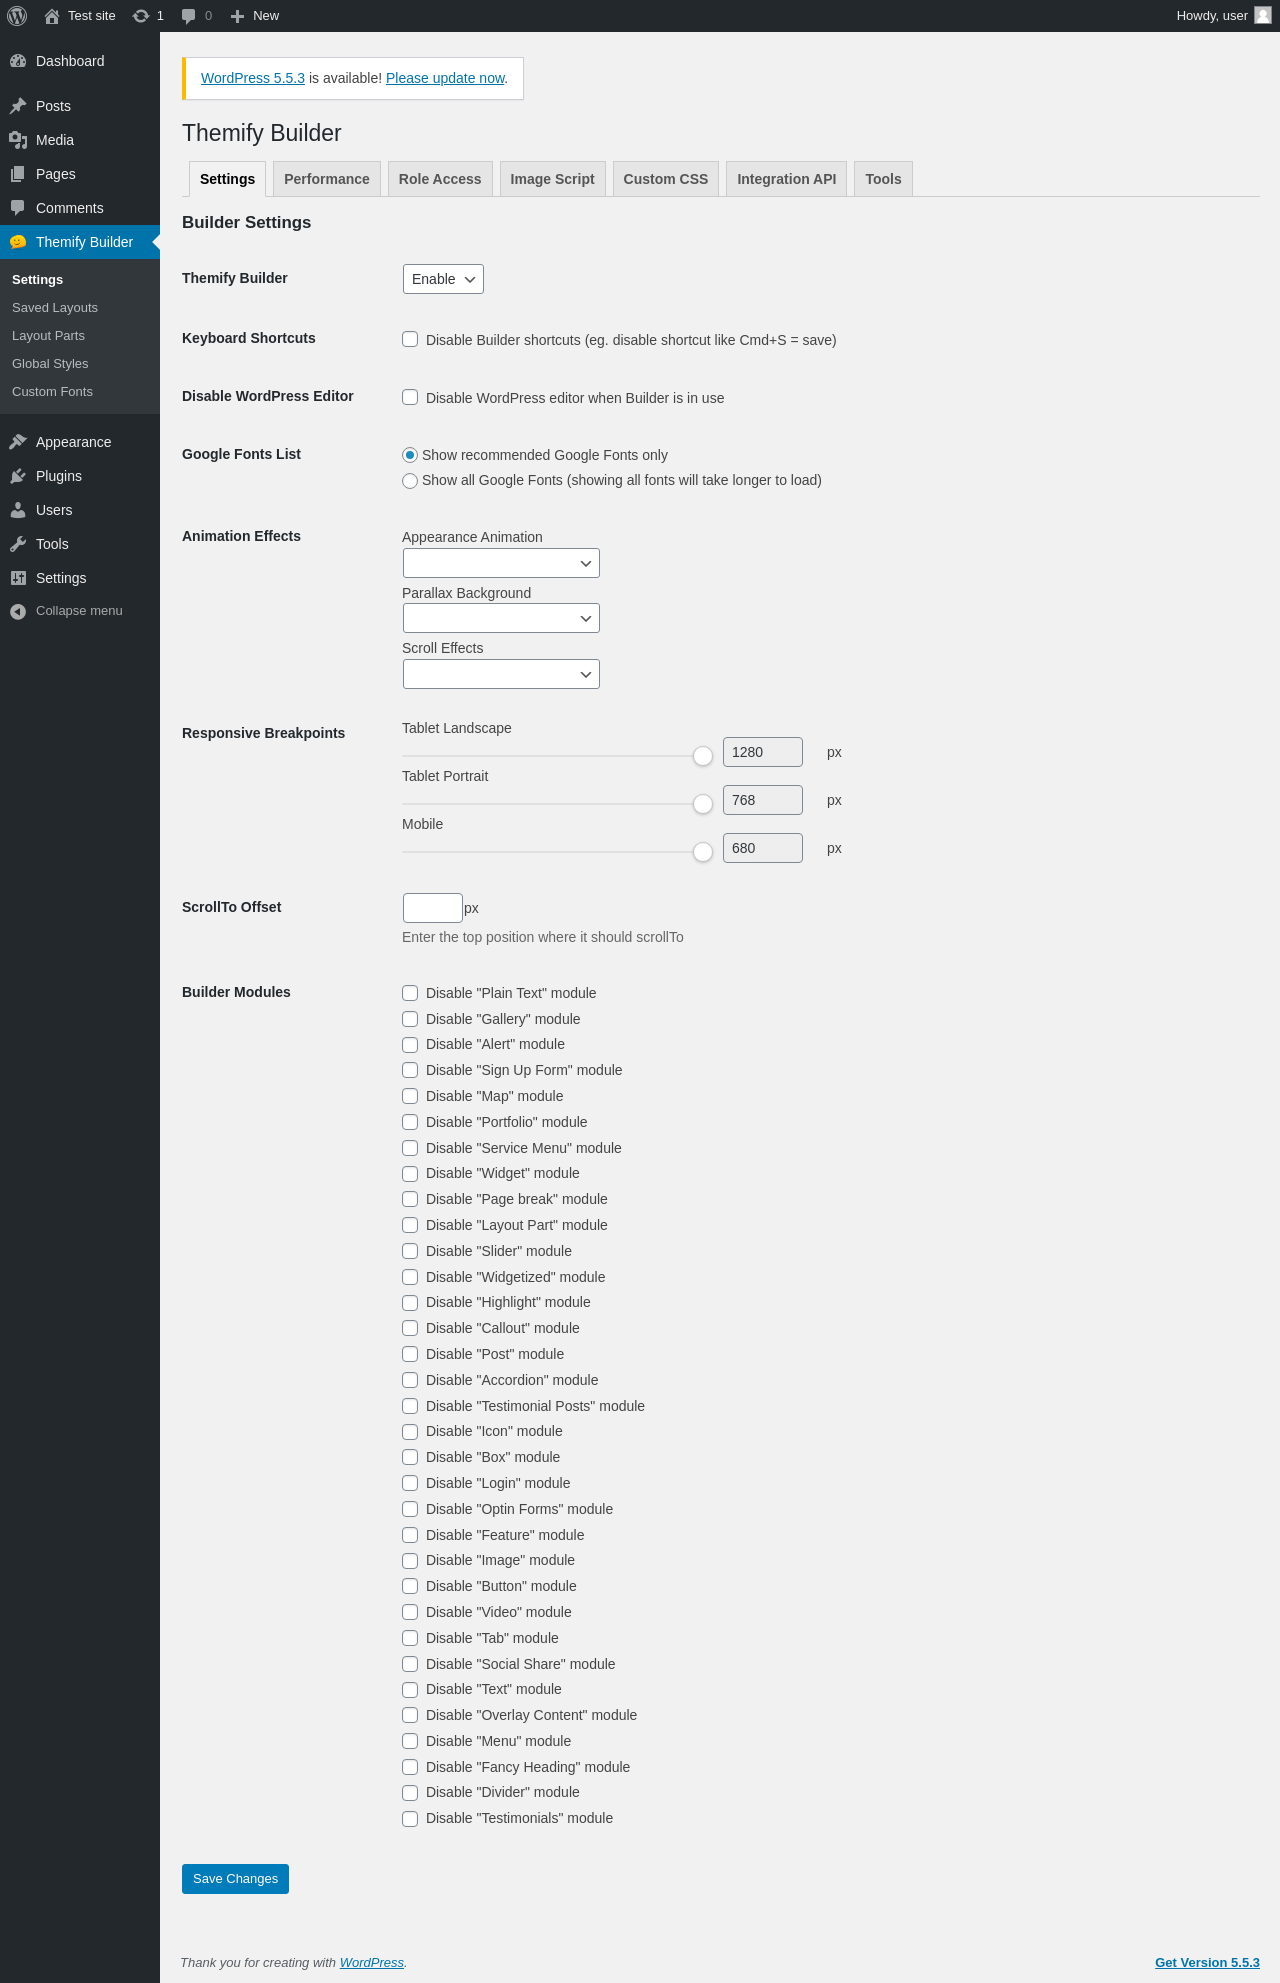This screenshot has width=1280, height=1983.
Task: Switch to the Performance tab
Action: pyautogui.click(x=326, y=179)
